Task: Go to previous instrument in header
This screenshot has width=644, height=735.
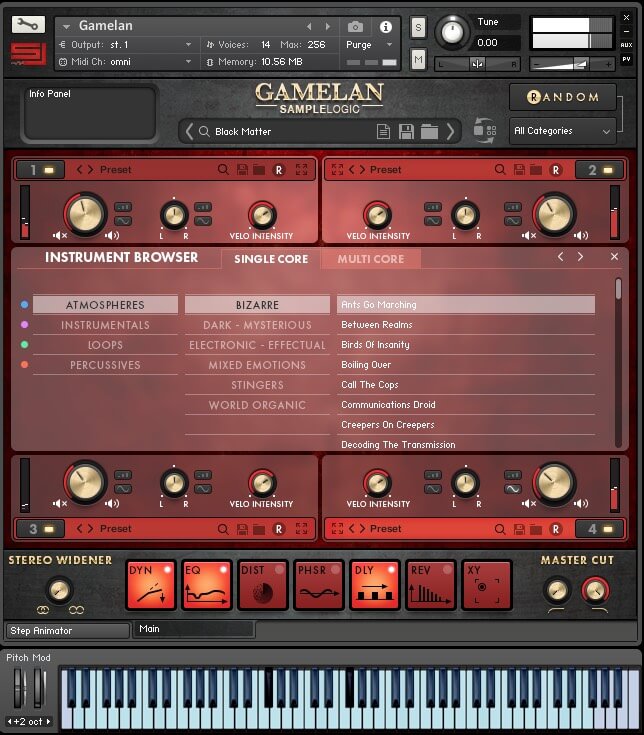Action: click(x=309, y=27)
